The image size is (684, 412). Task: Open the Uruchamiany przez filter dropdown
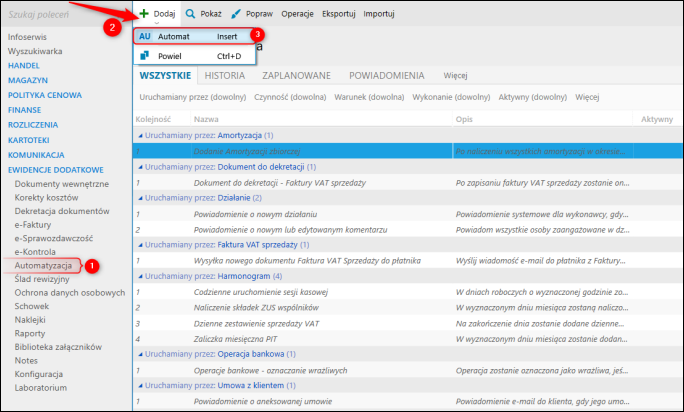pos(193,97)
